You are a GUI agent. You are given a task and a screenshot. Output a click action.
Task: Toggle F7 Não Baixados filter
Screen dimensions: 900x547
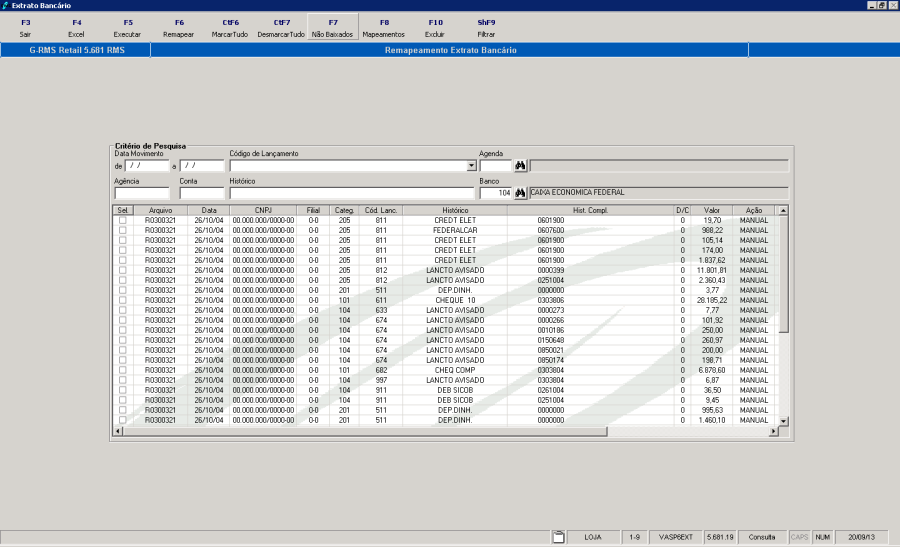[332, 28]
